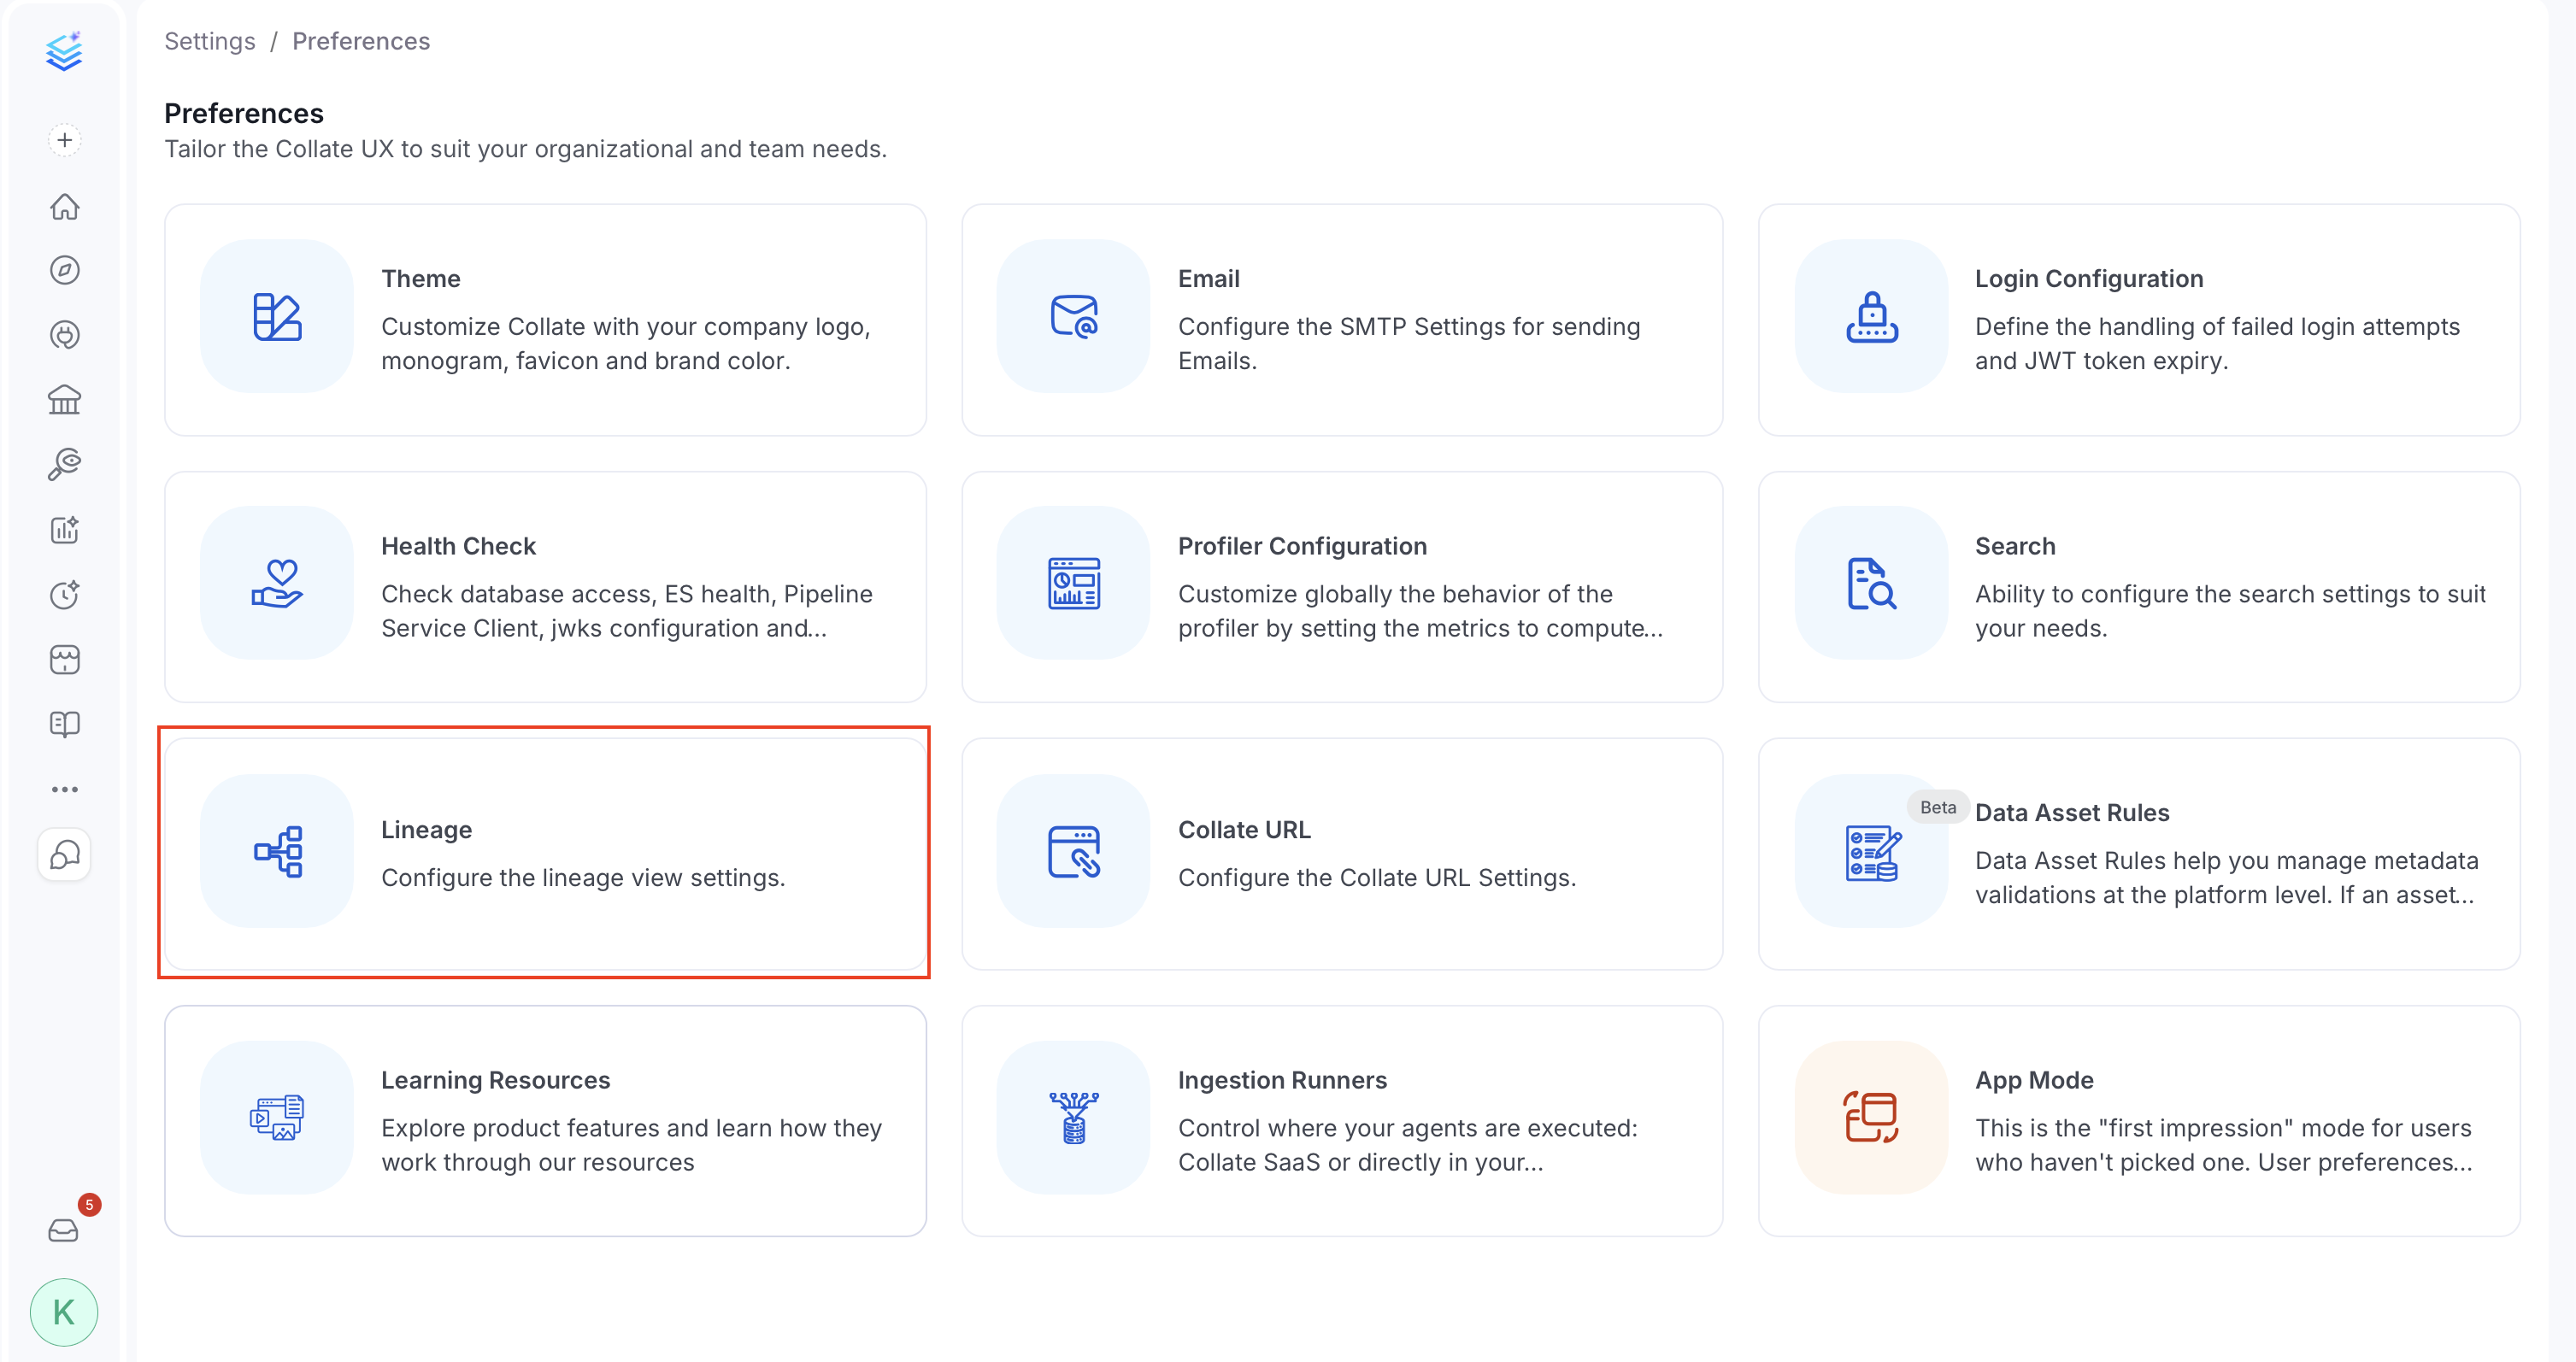The height and width of the screenshot is (1362, 2576).
Task: Click "Configure the lineage view settings." text
Action: [583, 878]
